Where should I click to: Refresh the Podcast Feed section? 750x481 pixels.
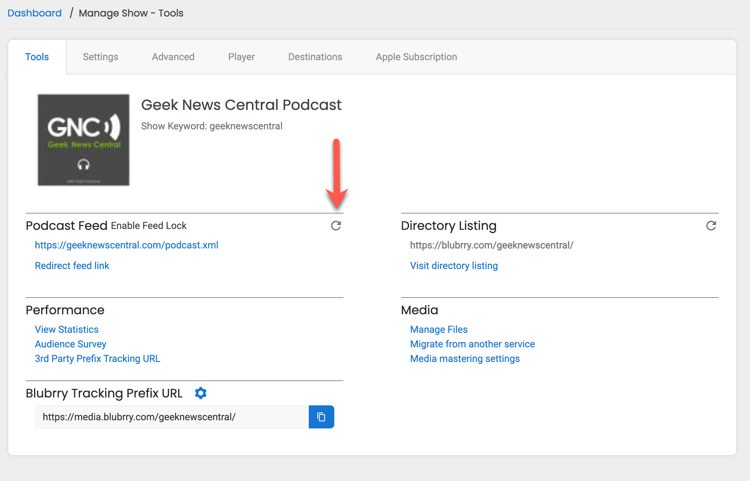[x=336, y=226]
